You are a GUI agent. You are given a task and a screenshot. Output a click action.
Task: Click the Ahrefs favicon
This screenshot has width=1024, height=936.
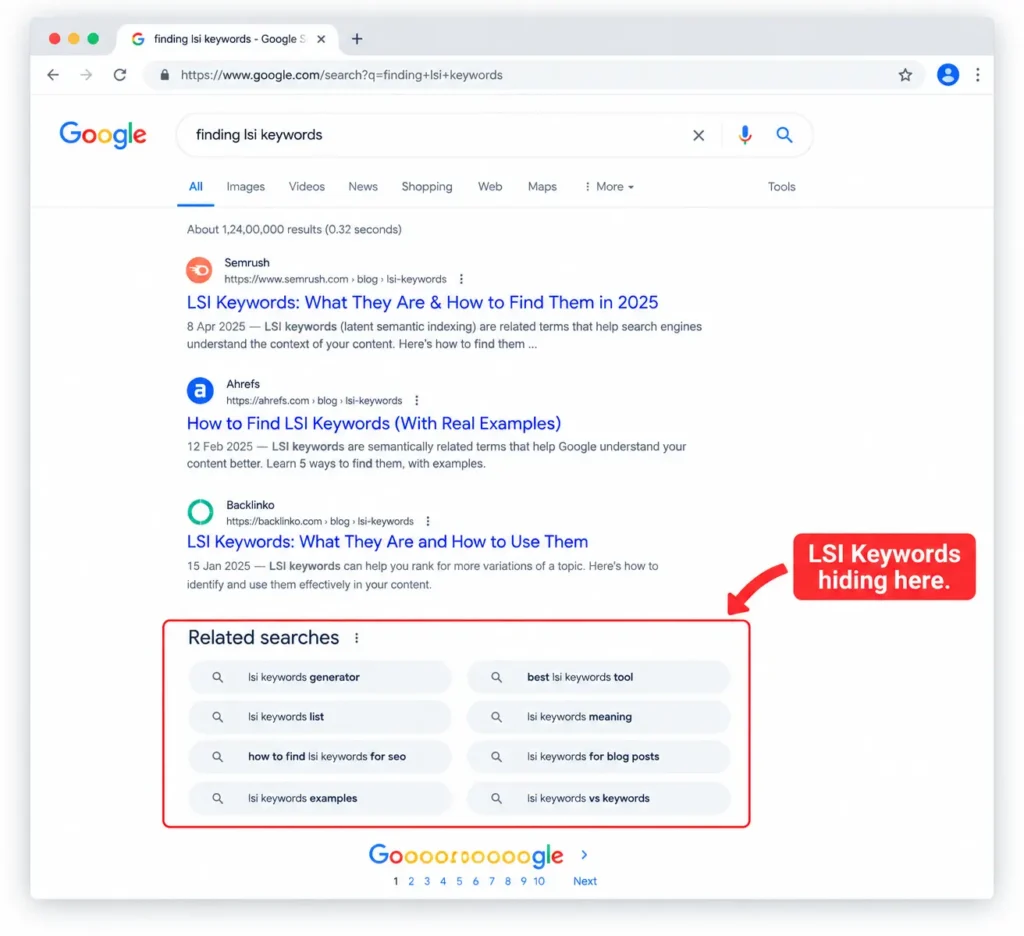coord(200,391)
